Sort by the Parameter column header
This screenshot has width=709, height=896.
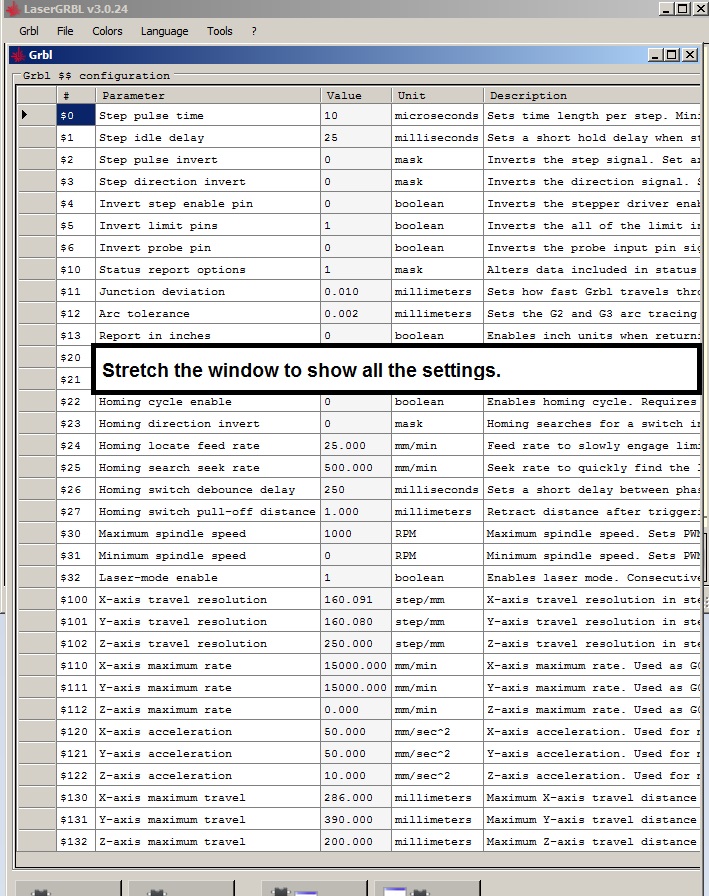208,95
